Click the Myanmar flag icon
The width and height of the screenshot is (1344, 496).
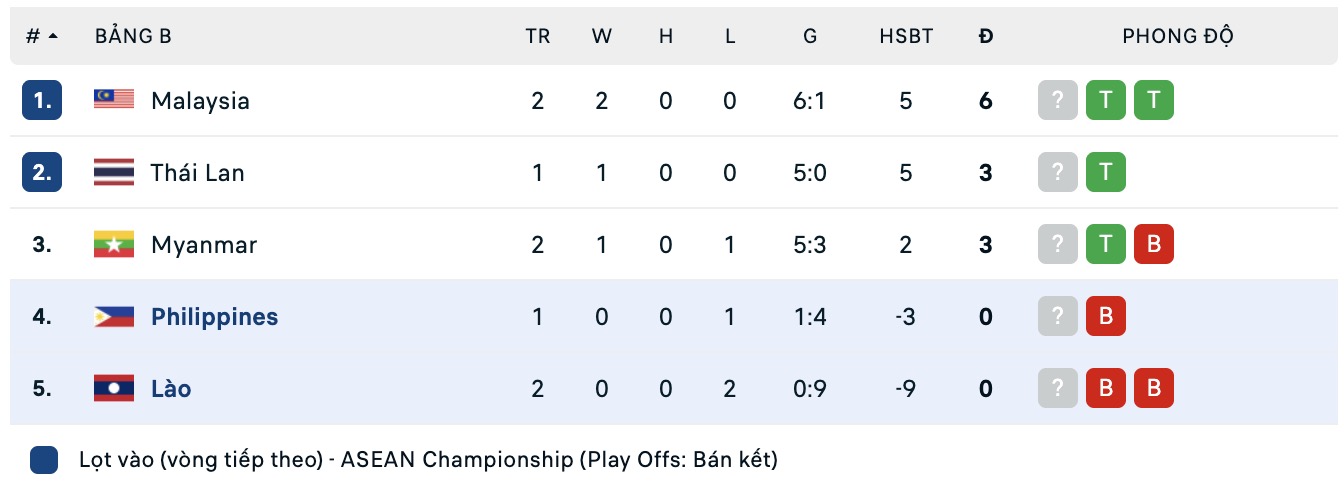[114, 244]
